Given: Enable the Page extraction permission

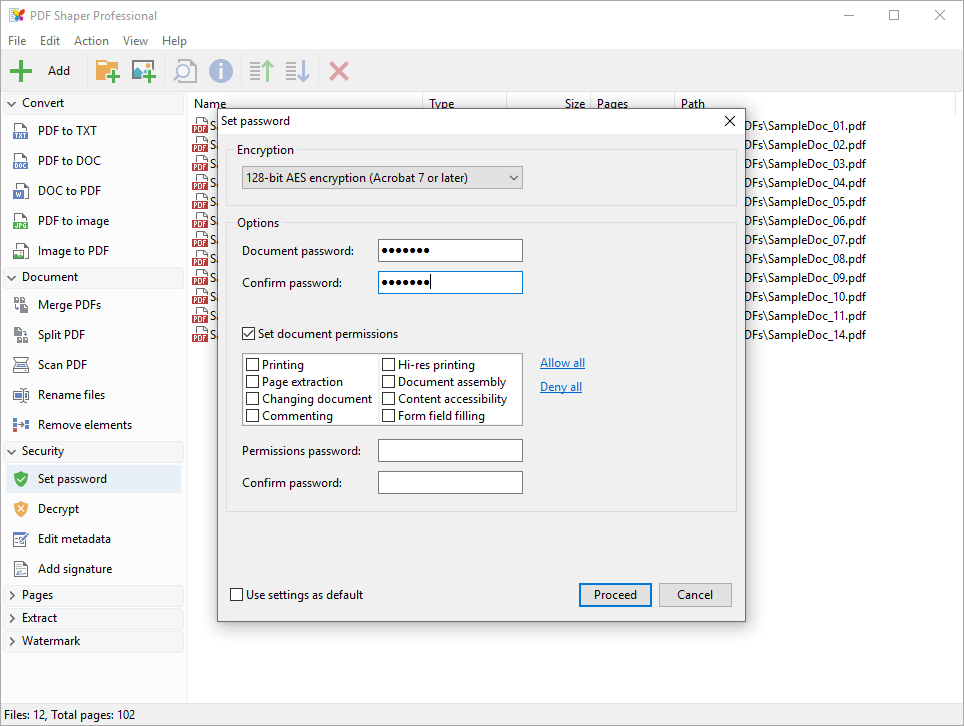Looking at the screenshot, I should pyautogui.click(x=252, y=382).
